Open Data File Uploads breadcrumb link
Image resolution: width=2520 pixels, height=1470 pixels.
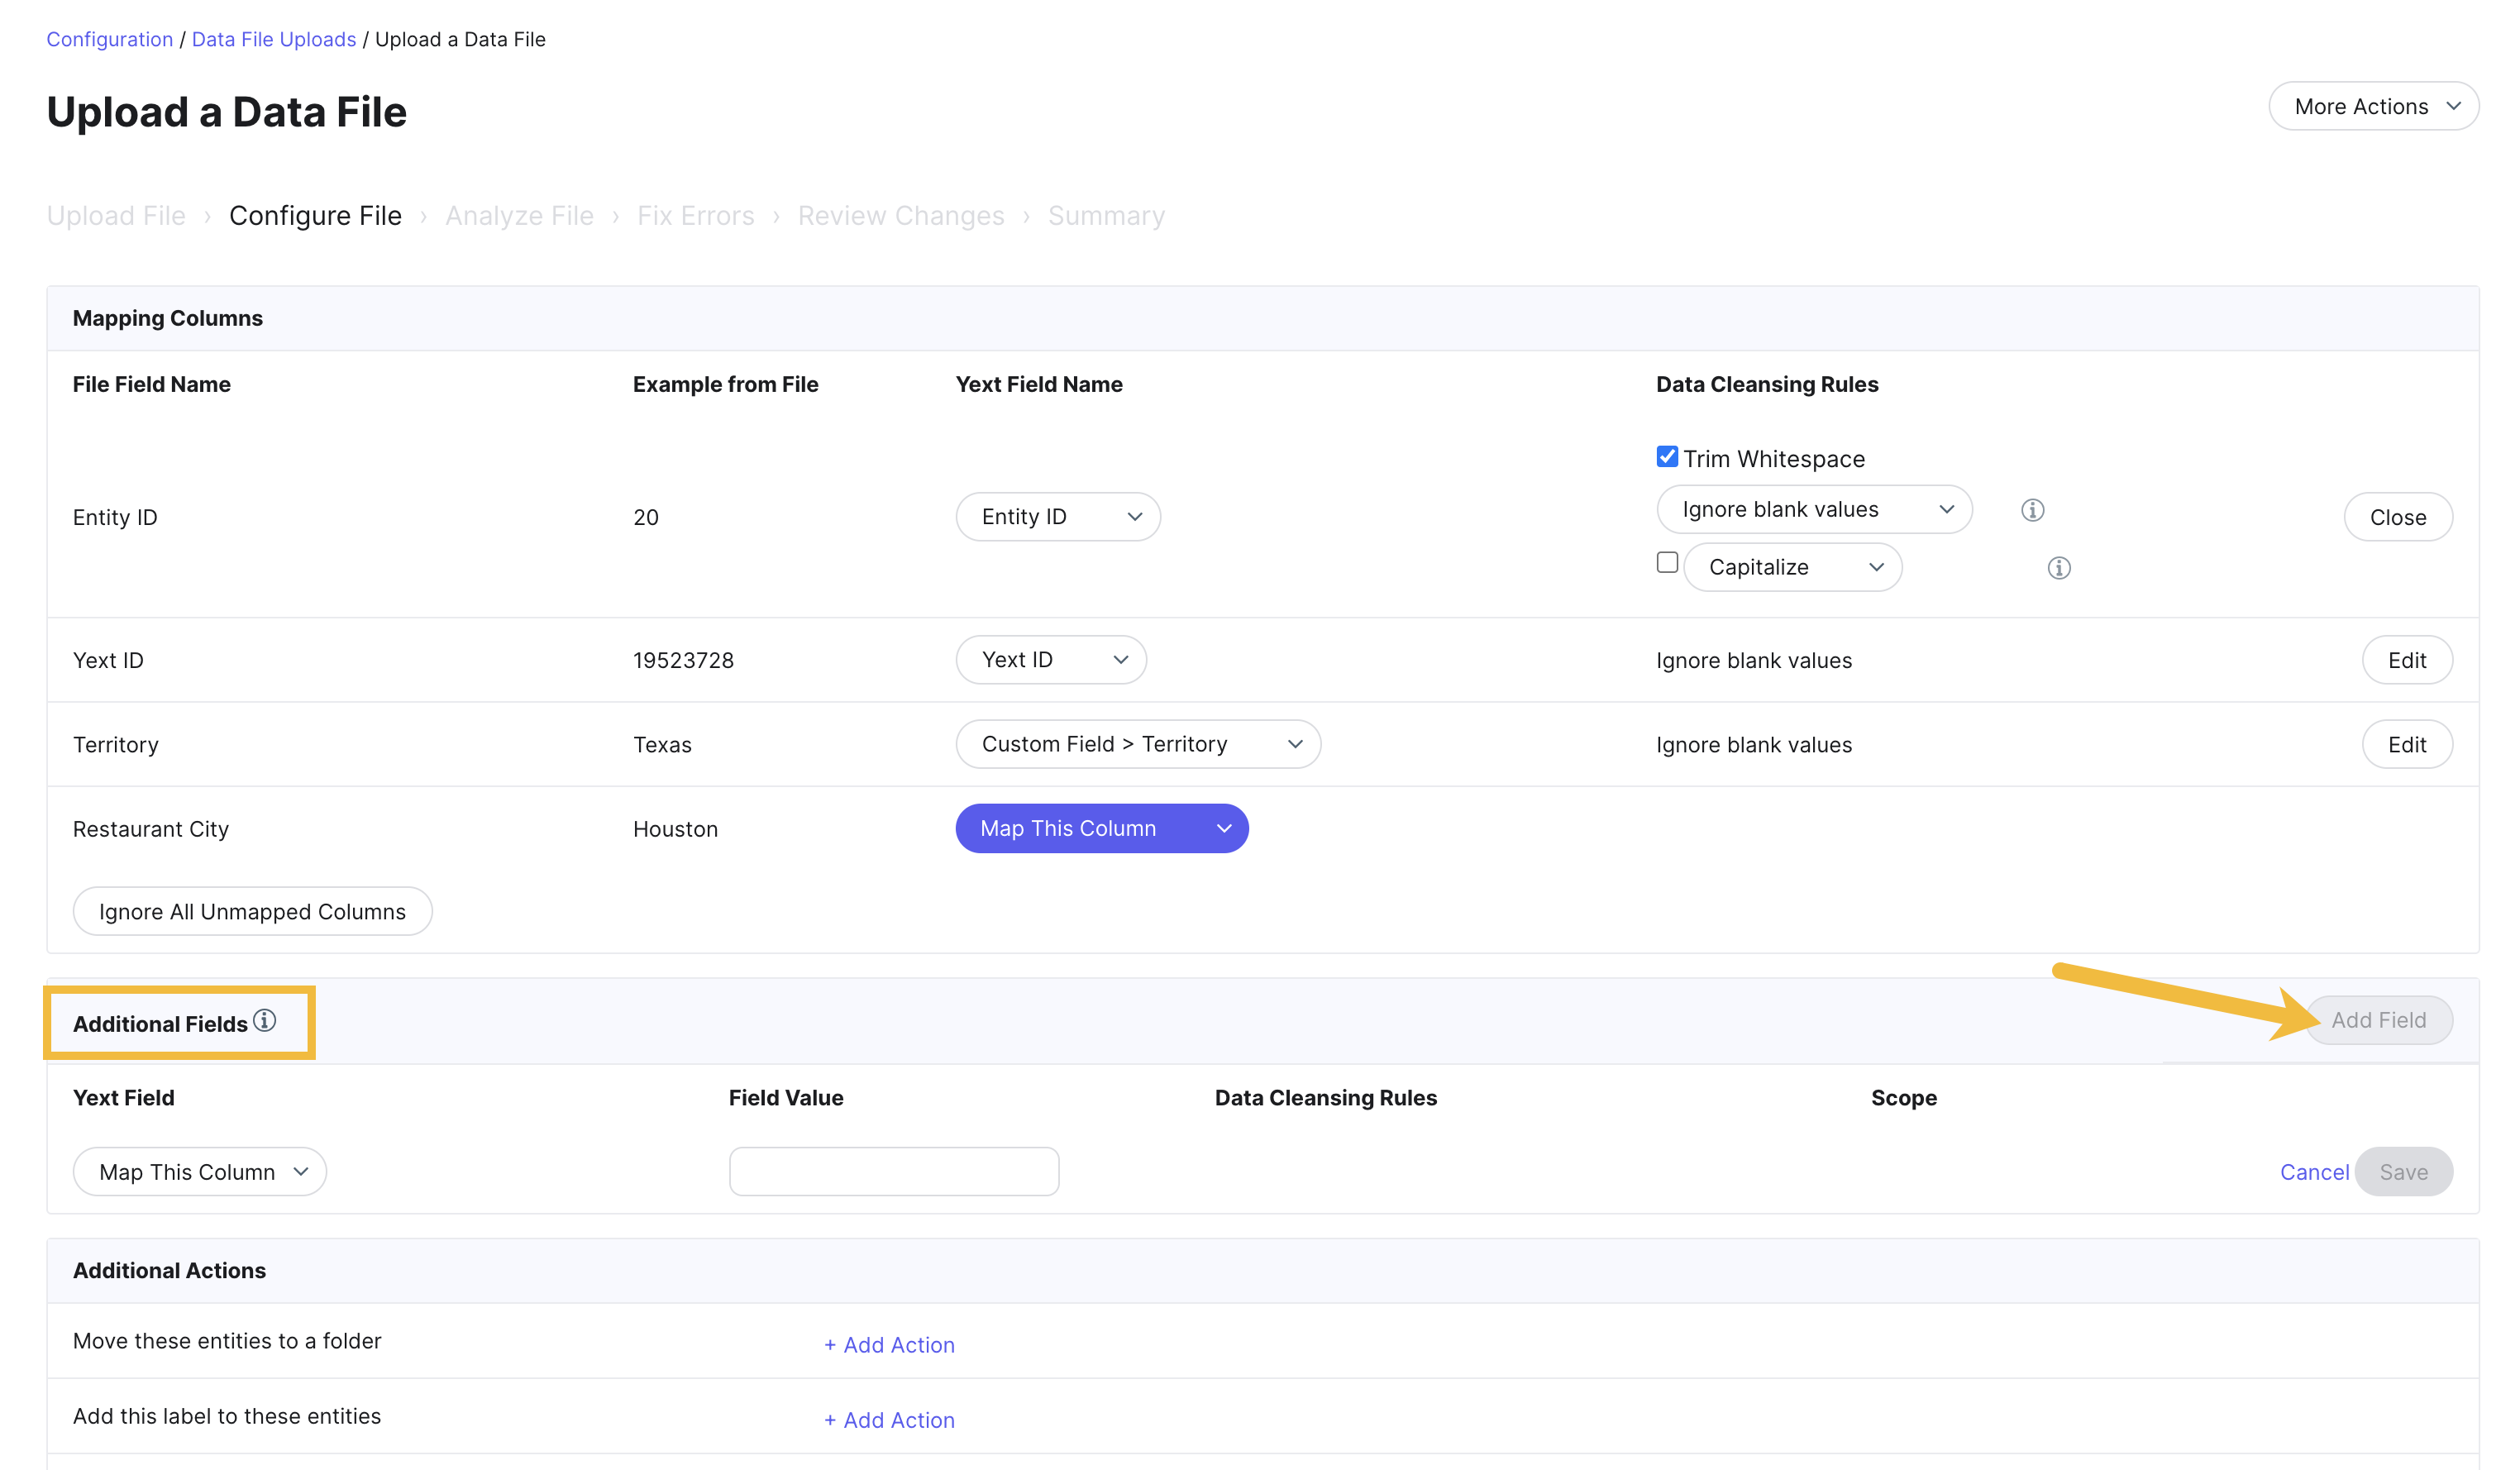(273, 39)
